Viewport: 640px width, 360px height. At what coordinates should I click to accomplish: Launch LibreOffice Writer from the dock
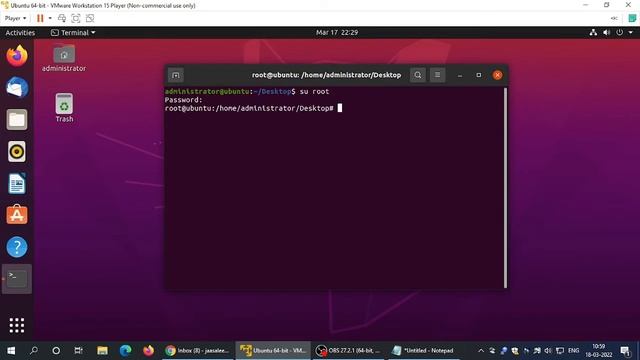(x=17, y=183)
